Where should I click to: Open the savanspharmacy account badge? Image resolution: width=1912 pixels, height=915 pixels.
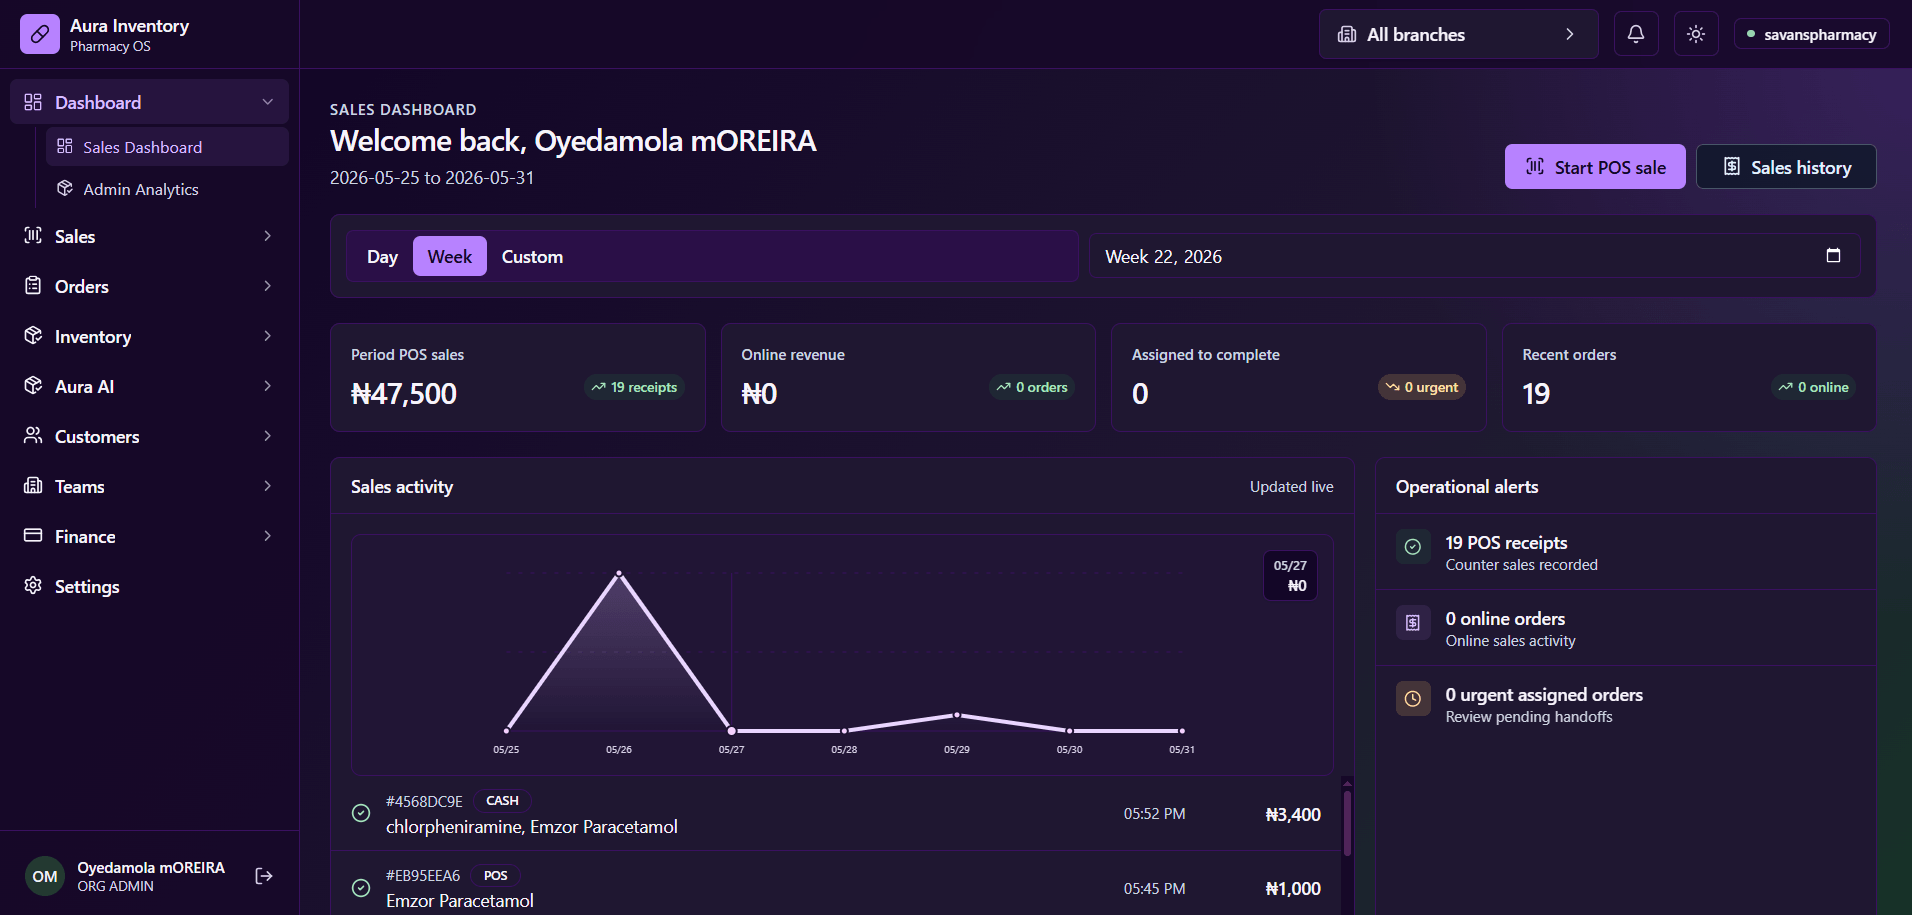1811,34
